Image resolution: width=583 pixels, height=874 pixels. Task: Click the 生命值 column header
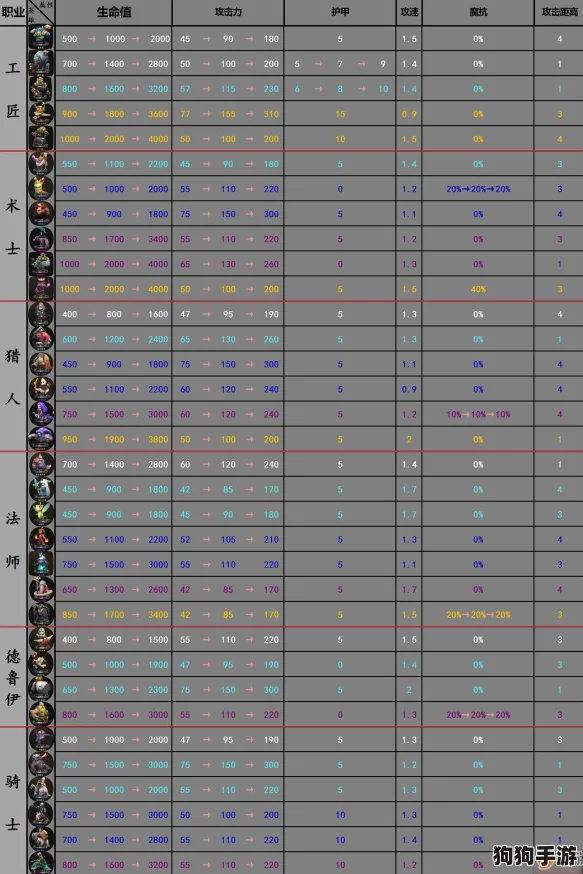pyautogui.click(x=114, y=12)
